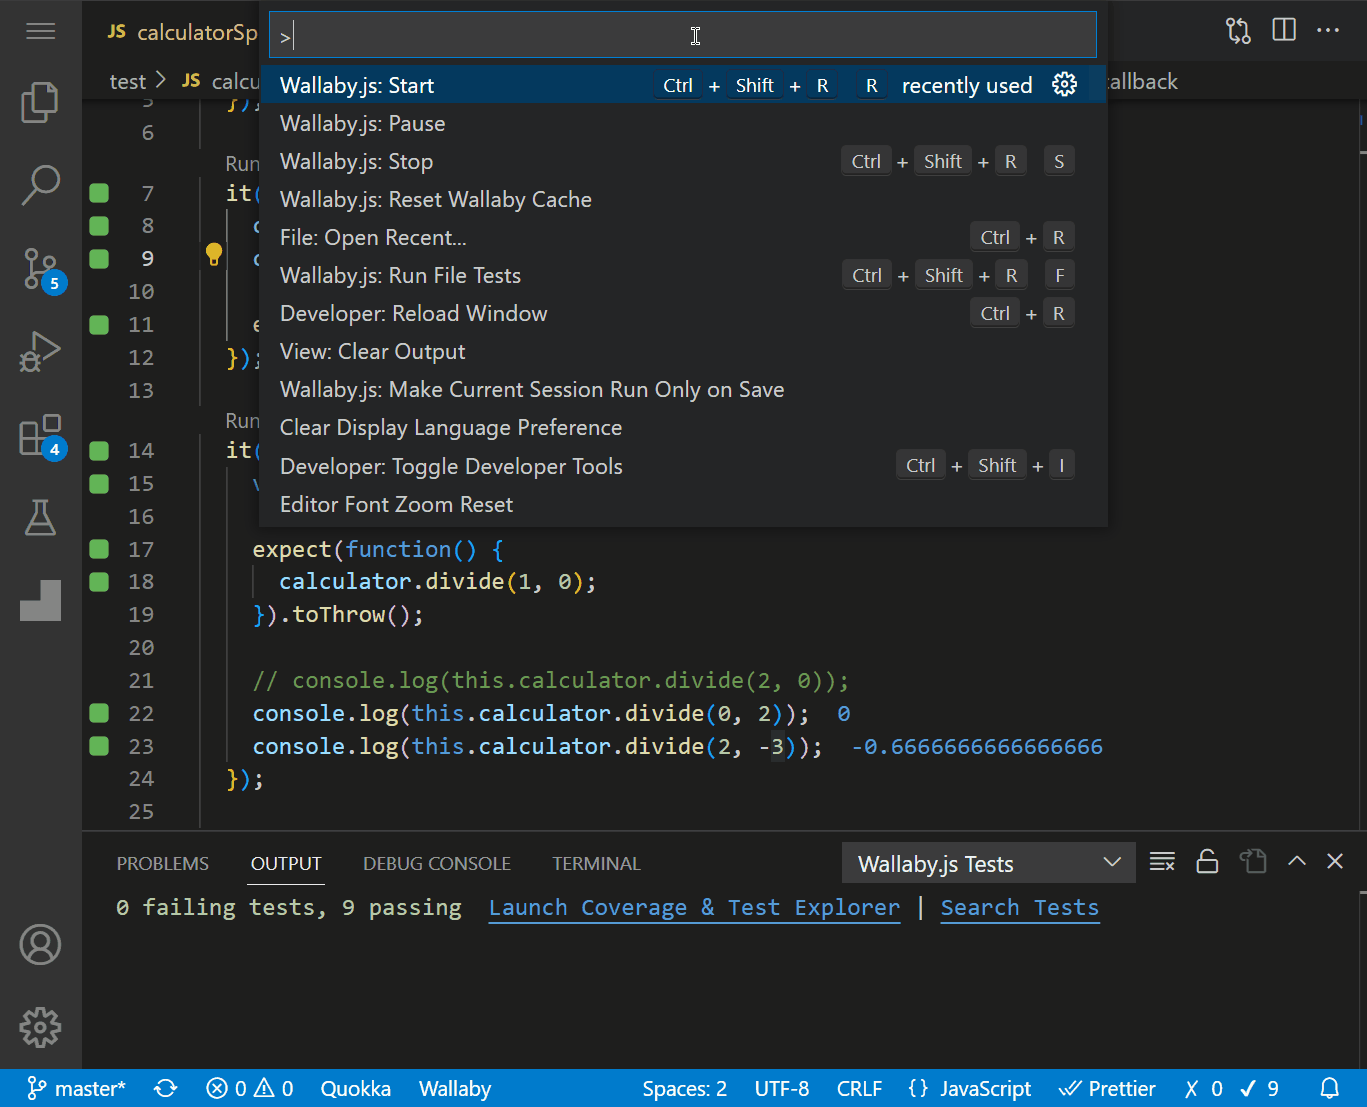
Task: Maximize the bottom panel size
Action: [x=1297, y=860]
